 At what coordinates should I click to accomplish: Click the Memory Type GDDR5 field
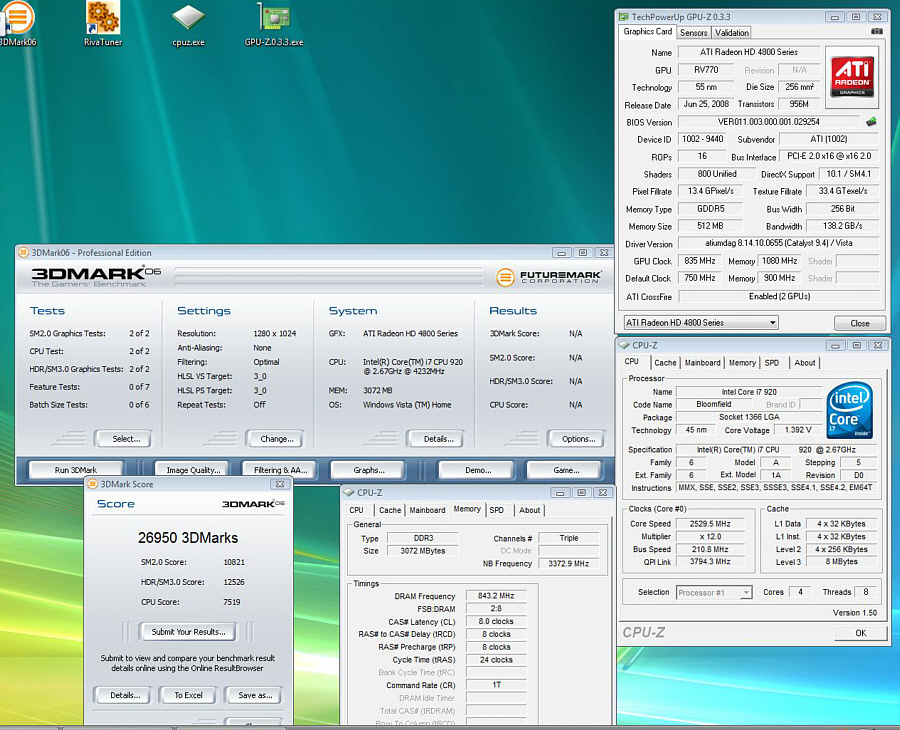[710, 209]
